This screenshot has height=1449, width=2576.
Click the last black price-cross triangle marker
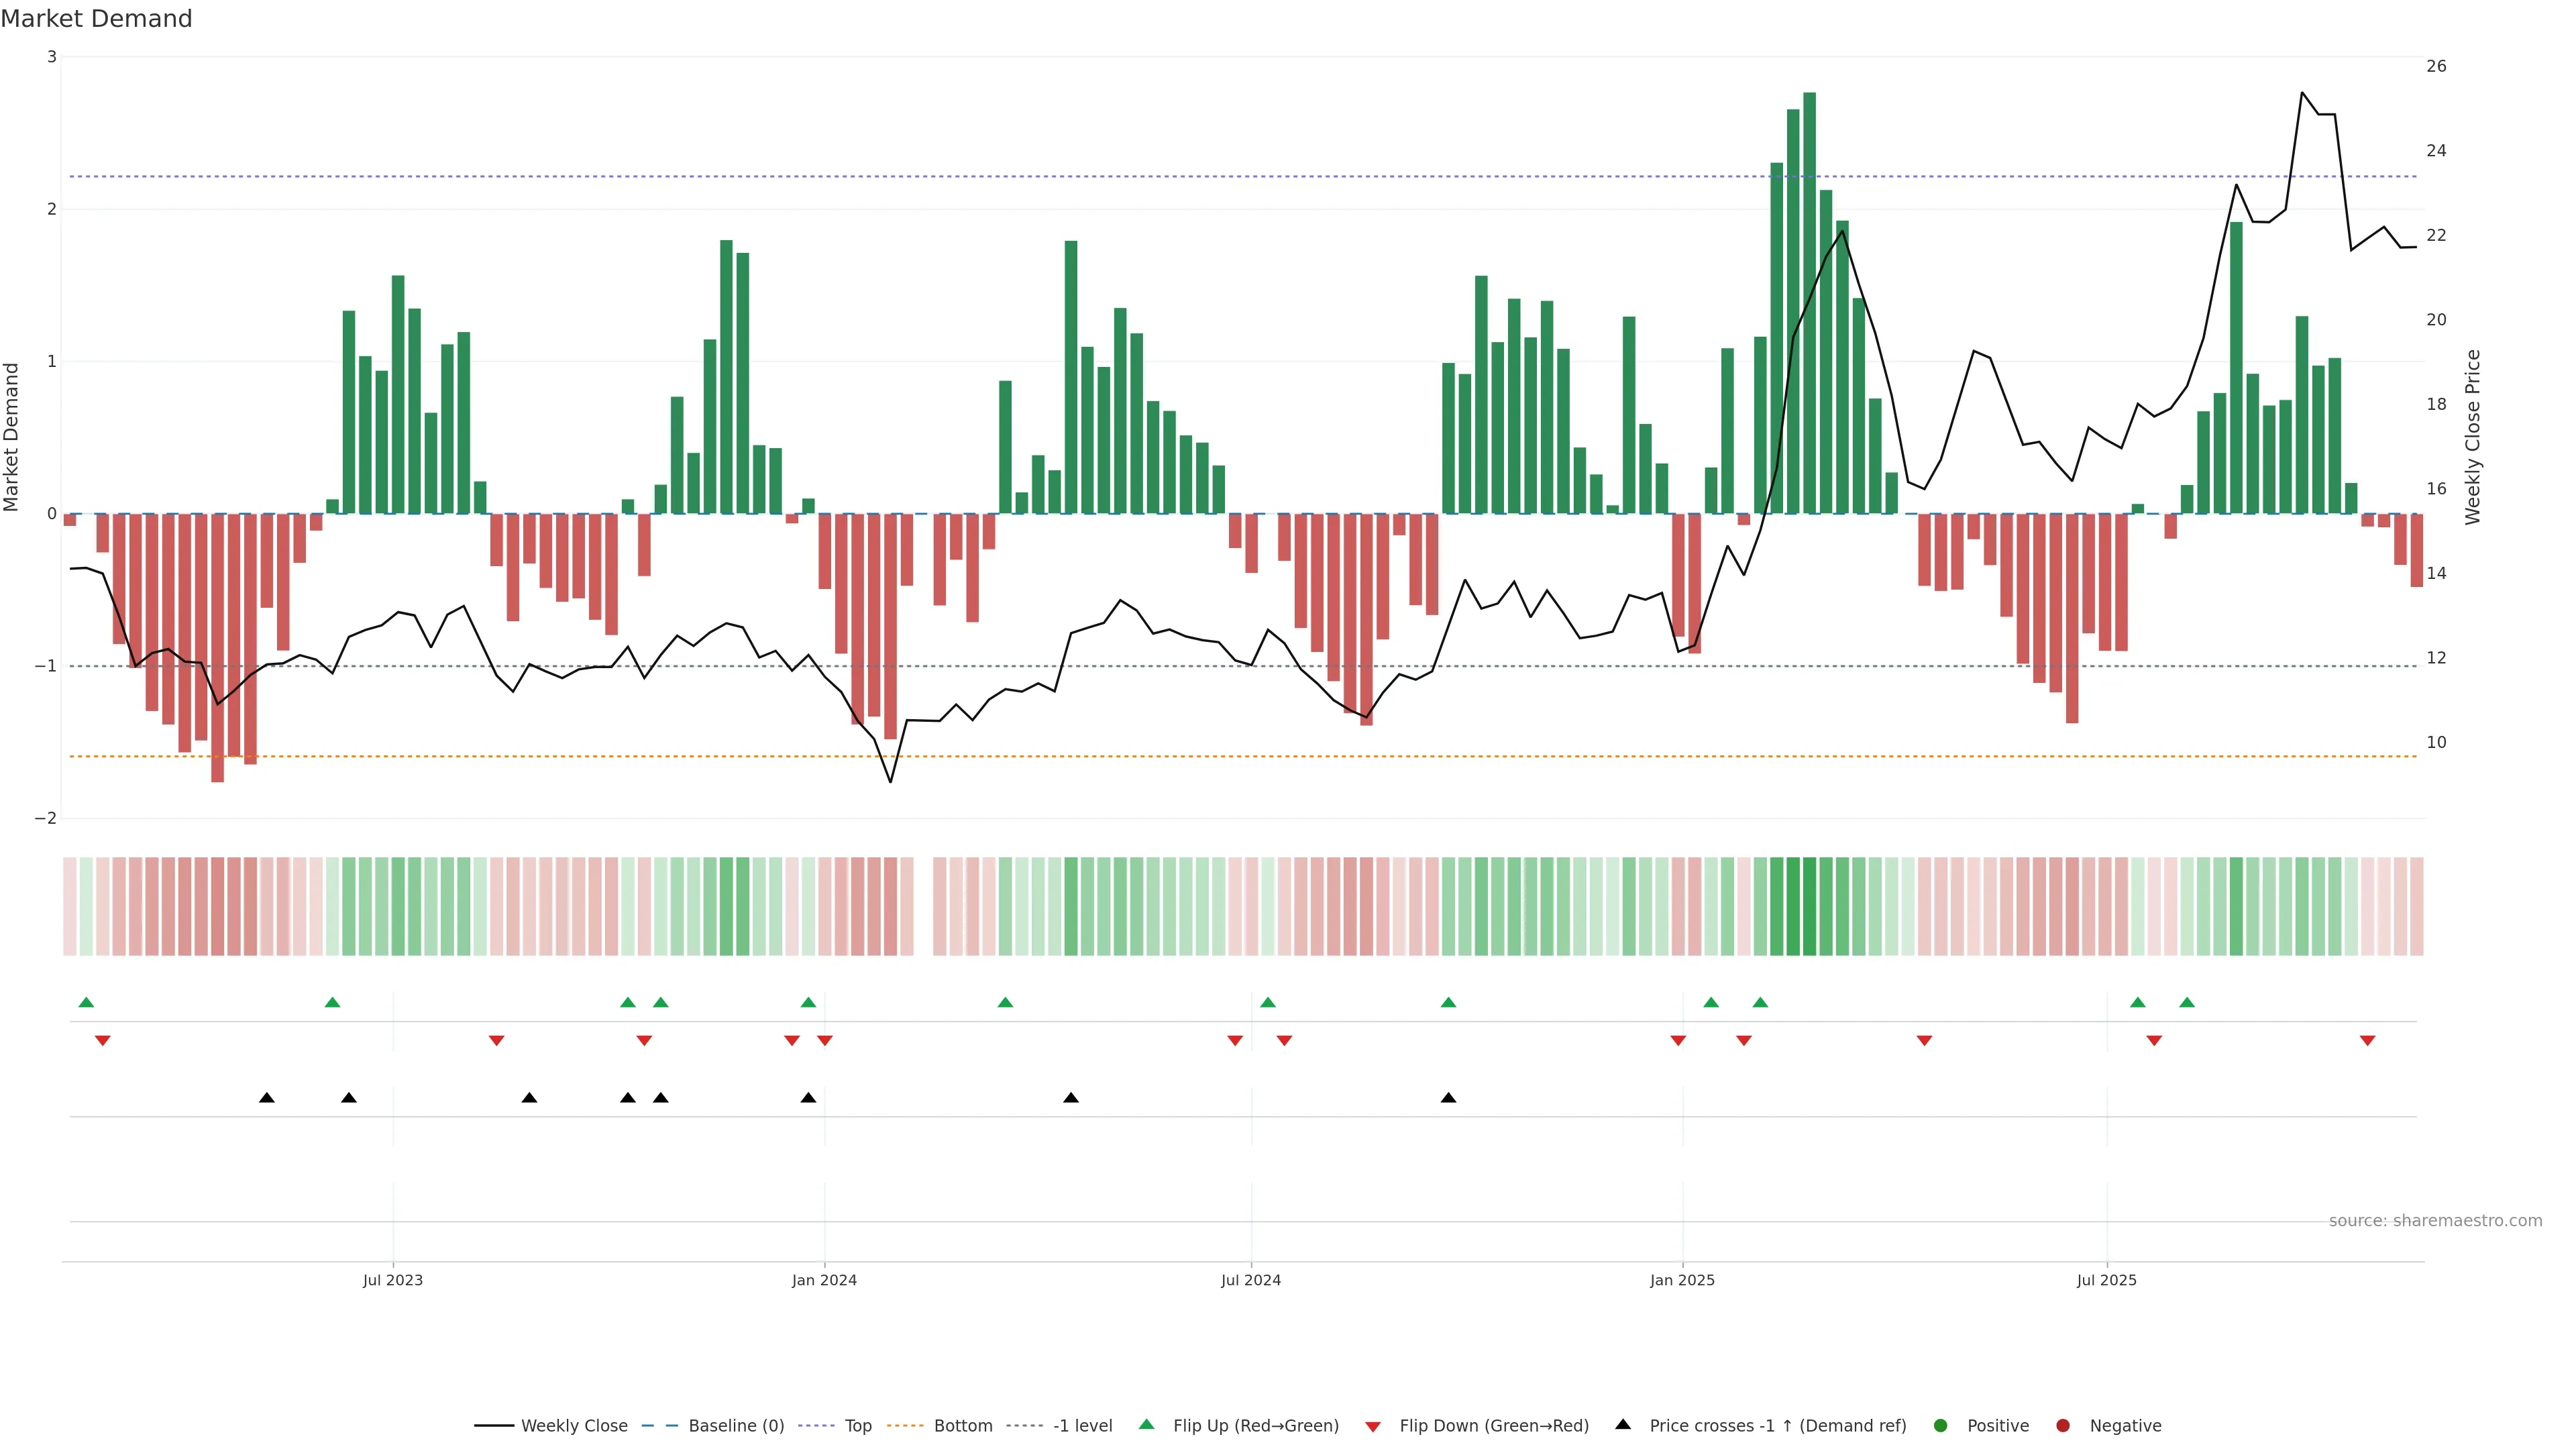tap(1448, 1098)
